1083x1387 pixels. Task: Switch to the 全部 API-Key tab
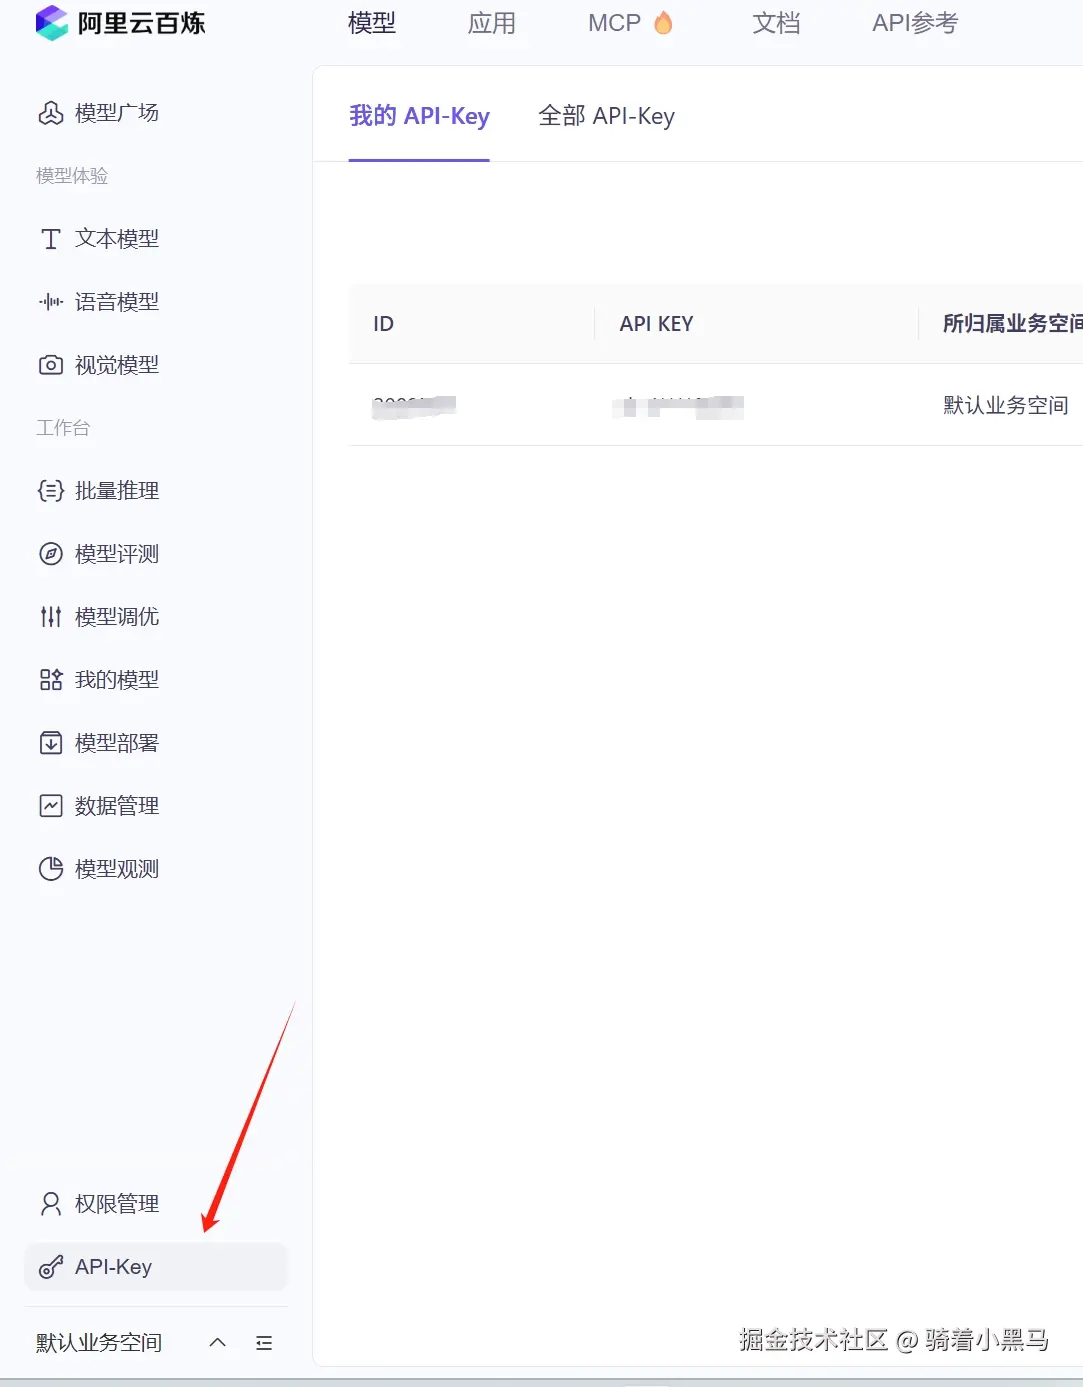coord(606,116)
